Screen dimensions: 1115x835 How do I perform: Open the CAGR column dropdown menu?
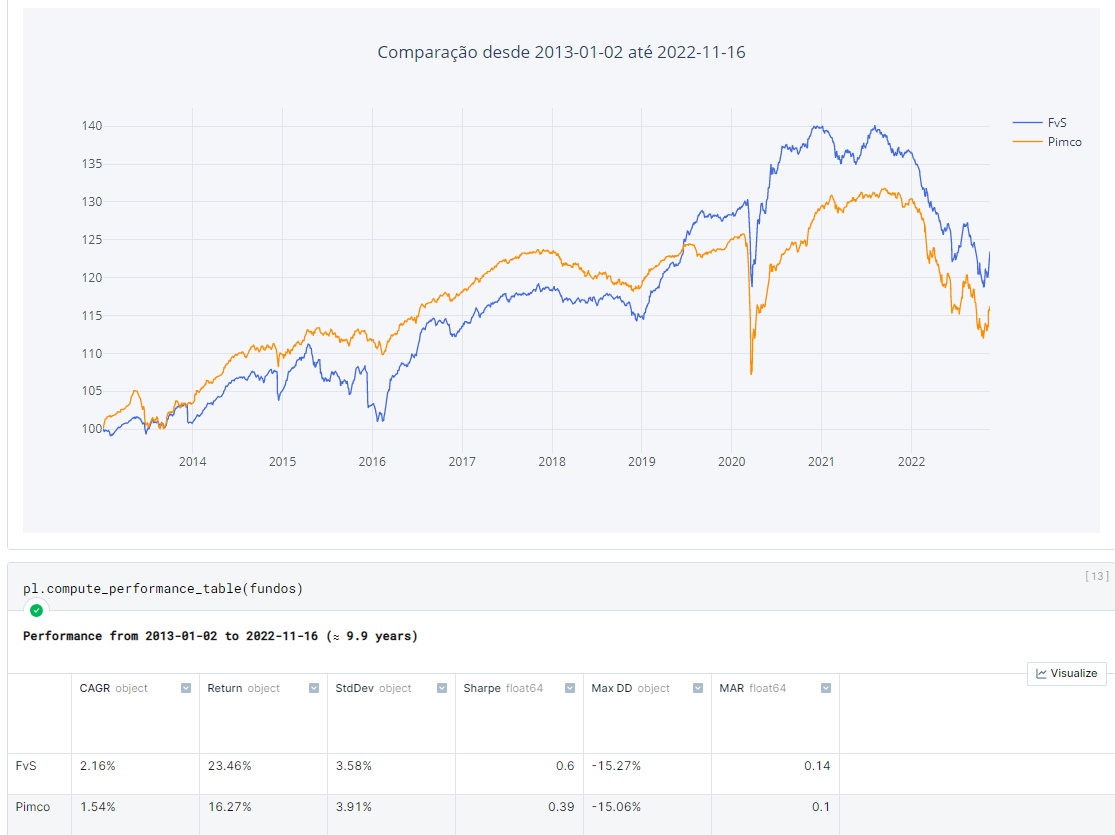[186, 688]
